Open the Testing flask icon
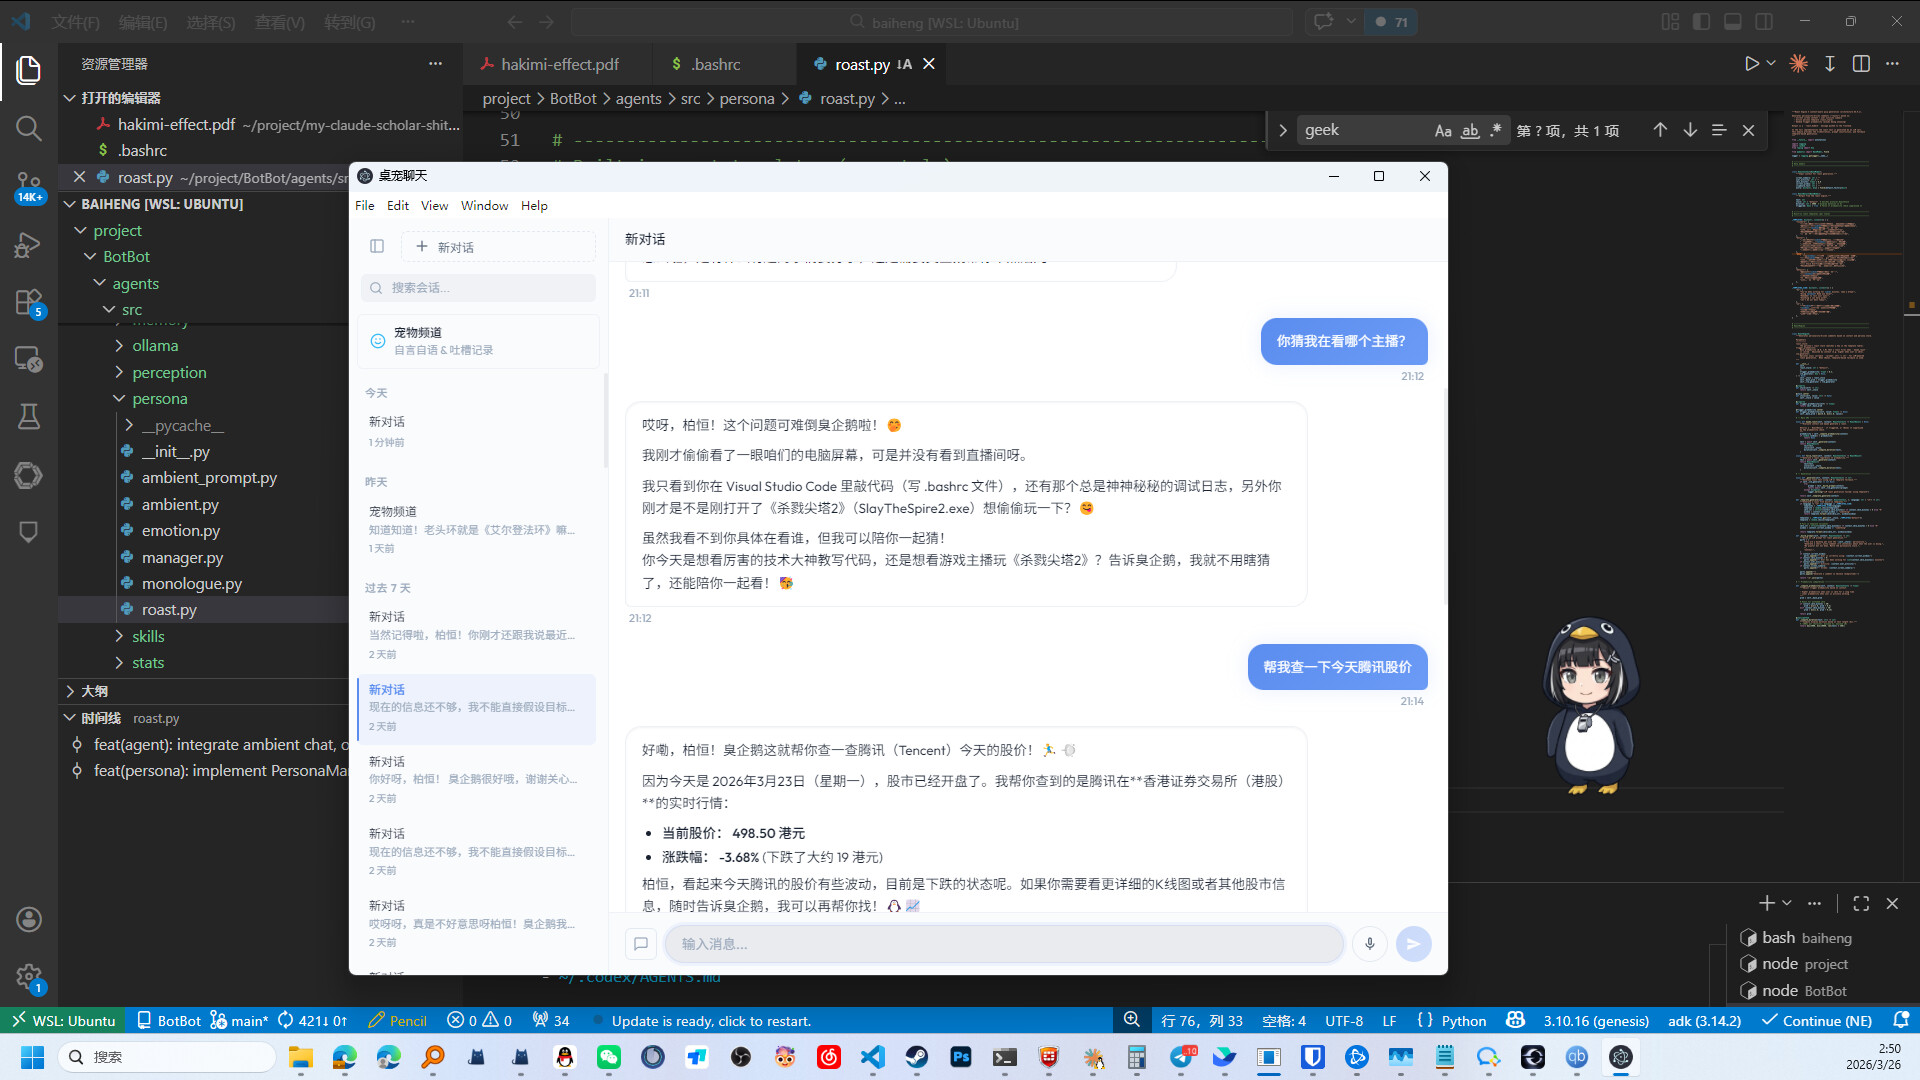 coord(28,416)
